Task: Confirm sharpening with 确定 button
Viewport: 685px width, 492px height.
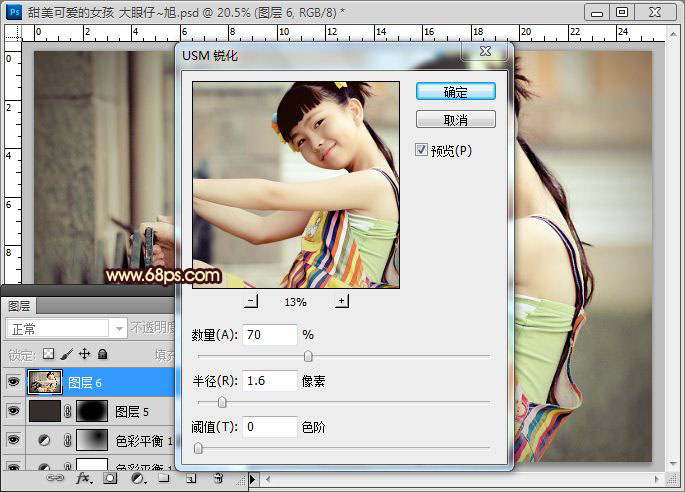Action: [455, 91]
